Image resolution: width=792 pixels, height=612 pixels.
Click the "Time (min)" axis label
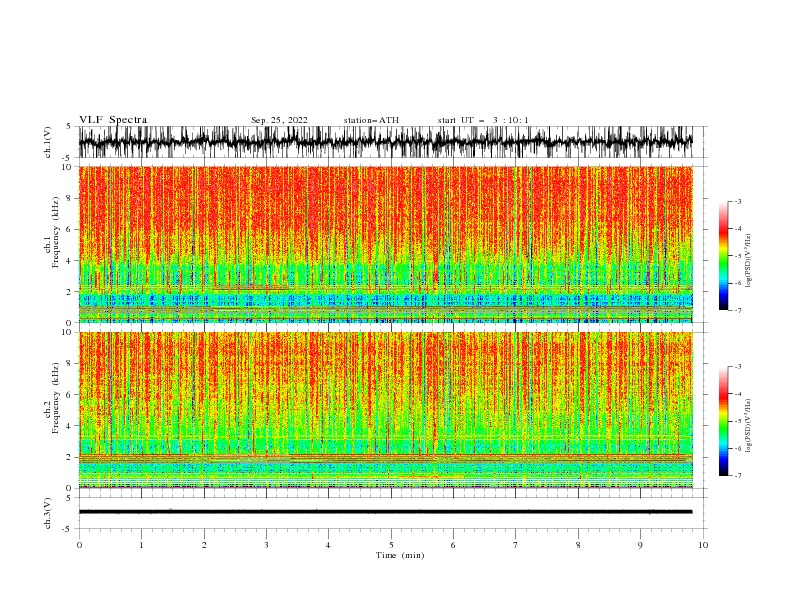click(400, 555)
